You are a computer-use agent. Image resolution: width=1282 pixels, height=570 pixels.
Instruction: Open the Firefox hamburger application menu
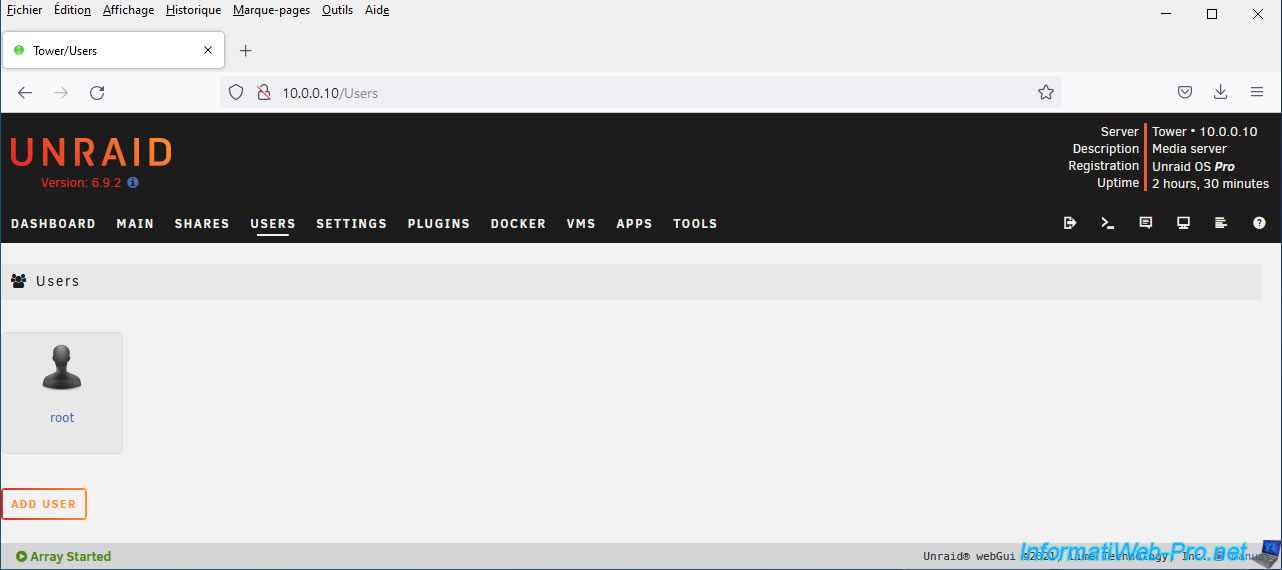[x=1257, y=92]
